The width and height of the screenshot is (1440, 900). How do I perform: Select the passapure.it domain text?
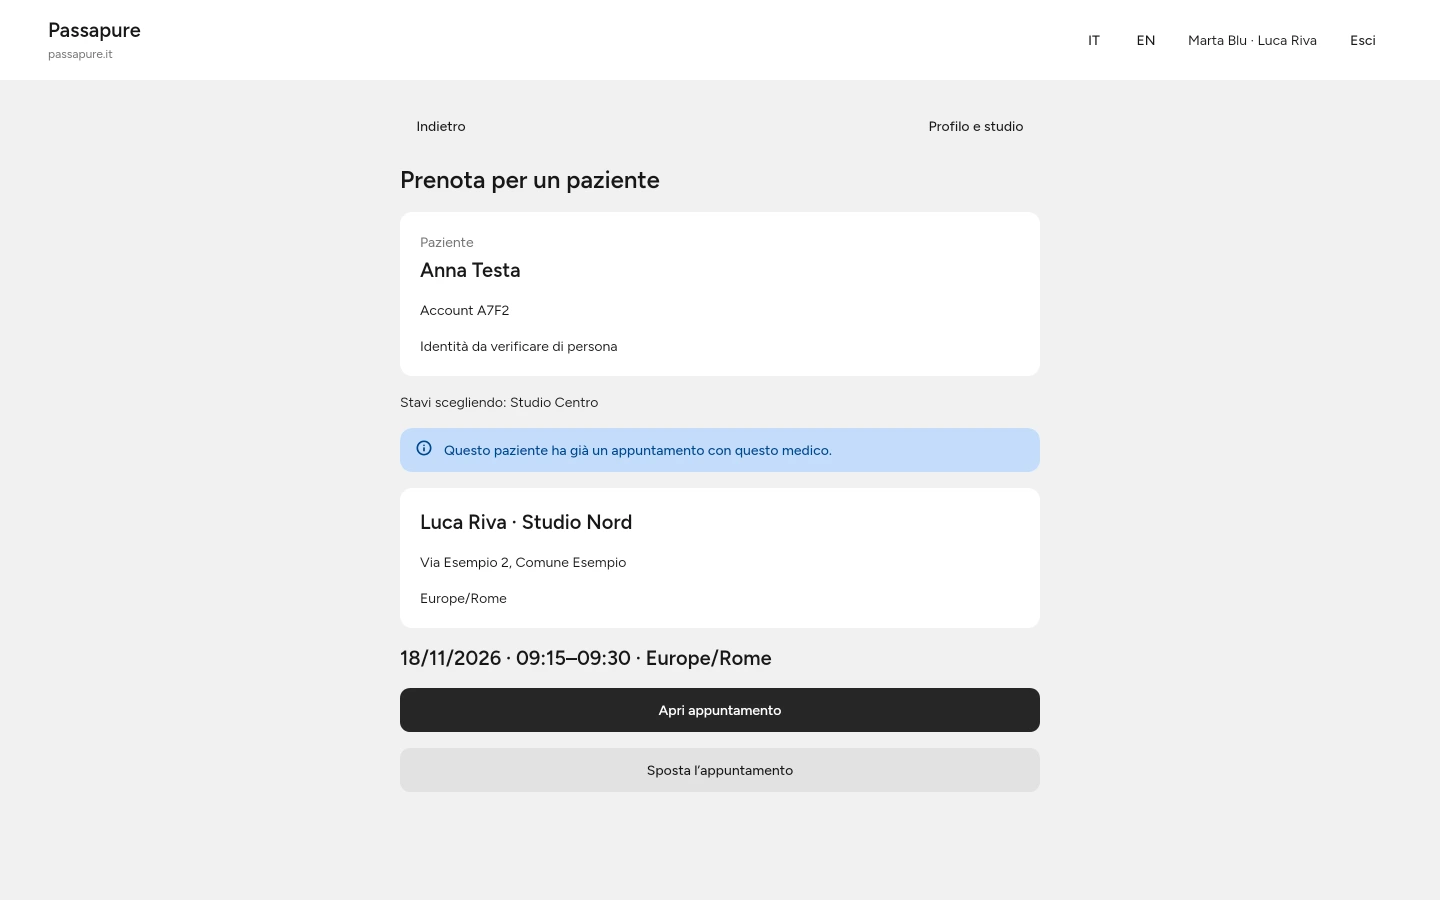(80, 54)
